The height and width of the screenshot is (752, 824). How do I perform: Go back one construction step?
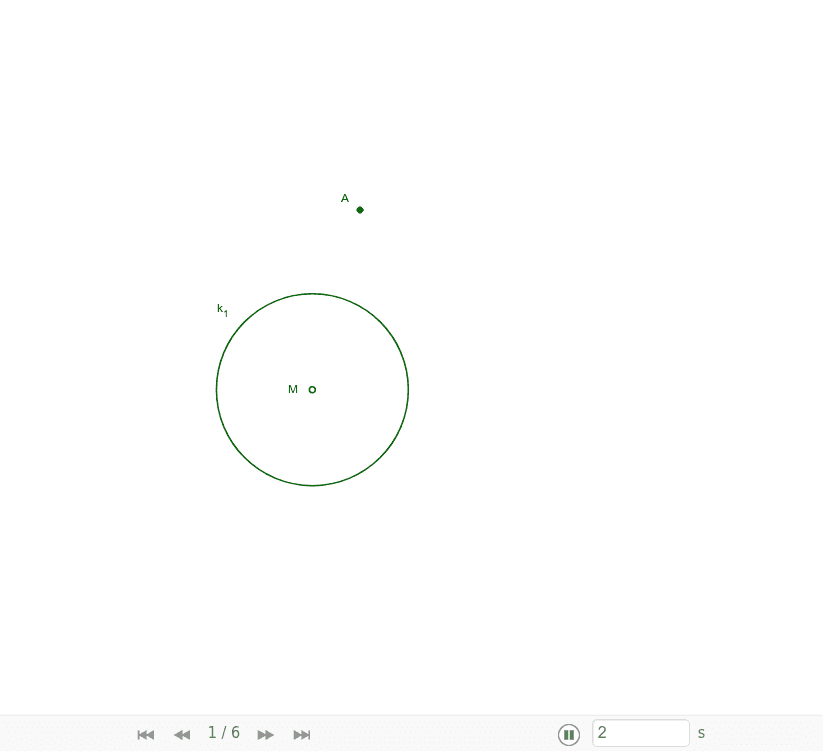[182, 734]
